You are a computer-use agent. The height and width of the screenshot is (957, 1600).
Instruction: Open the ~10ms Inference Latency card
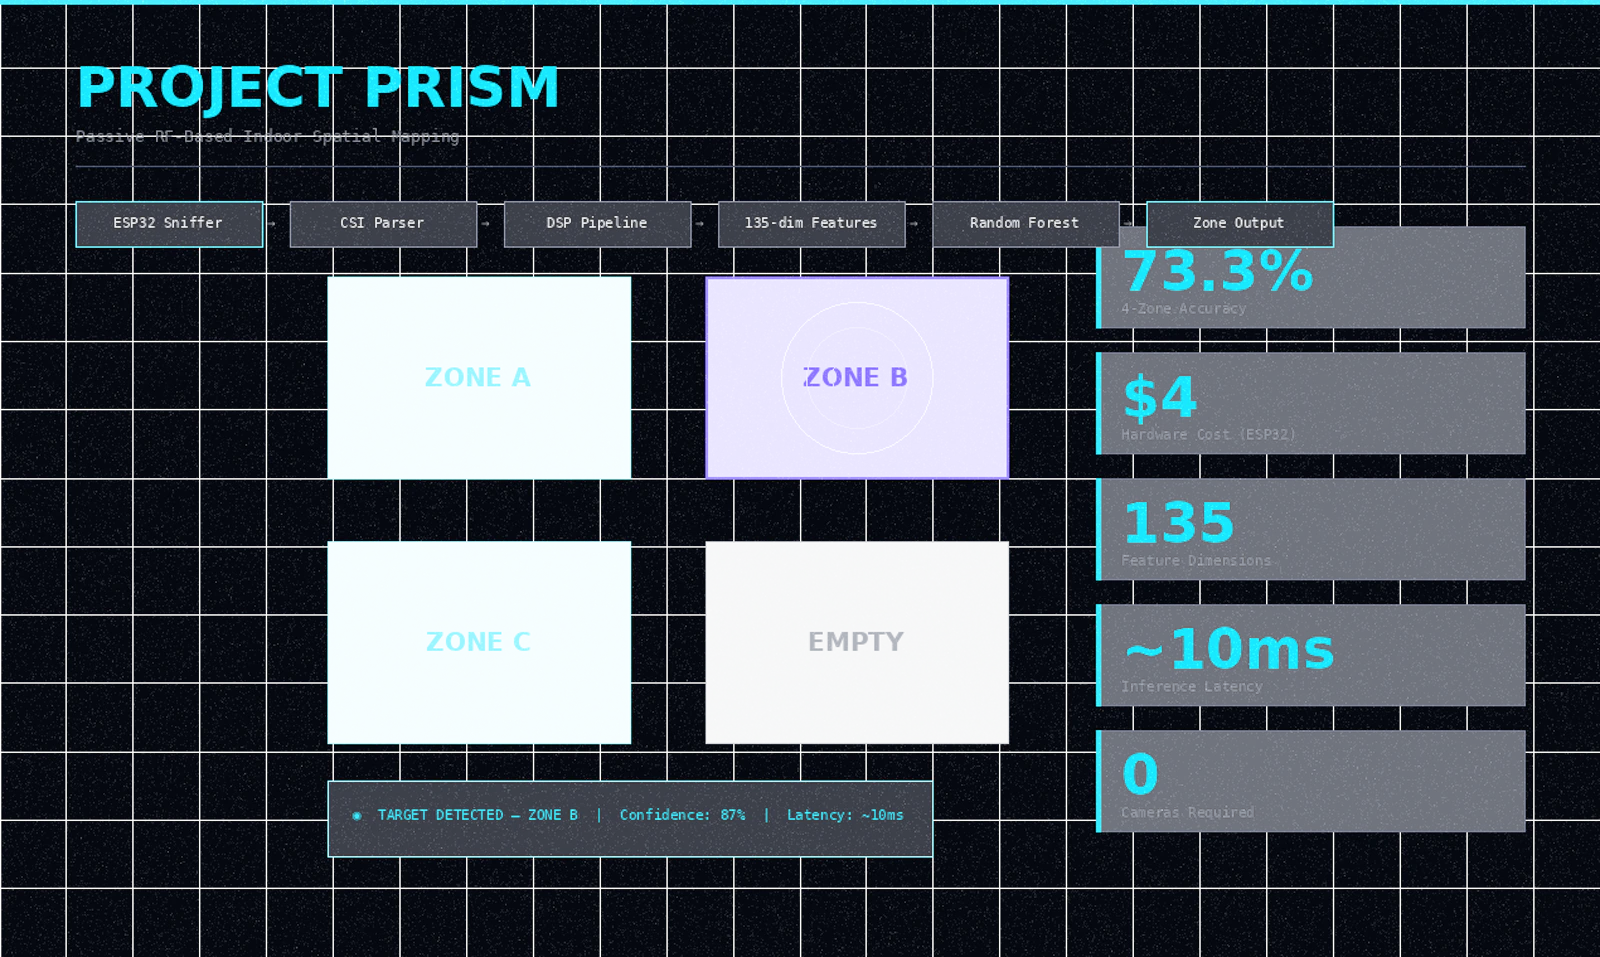[x=1311, y=655]
